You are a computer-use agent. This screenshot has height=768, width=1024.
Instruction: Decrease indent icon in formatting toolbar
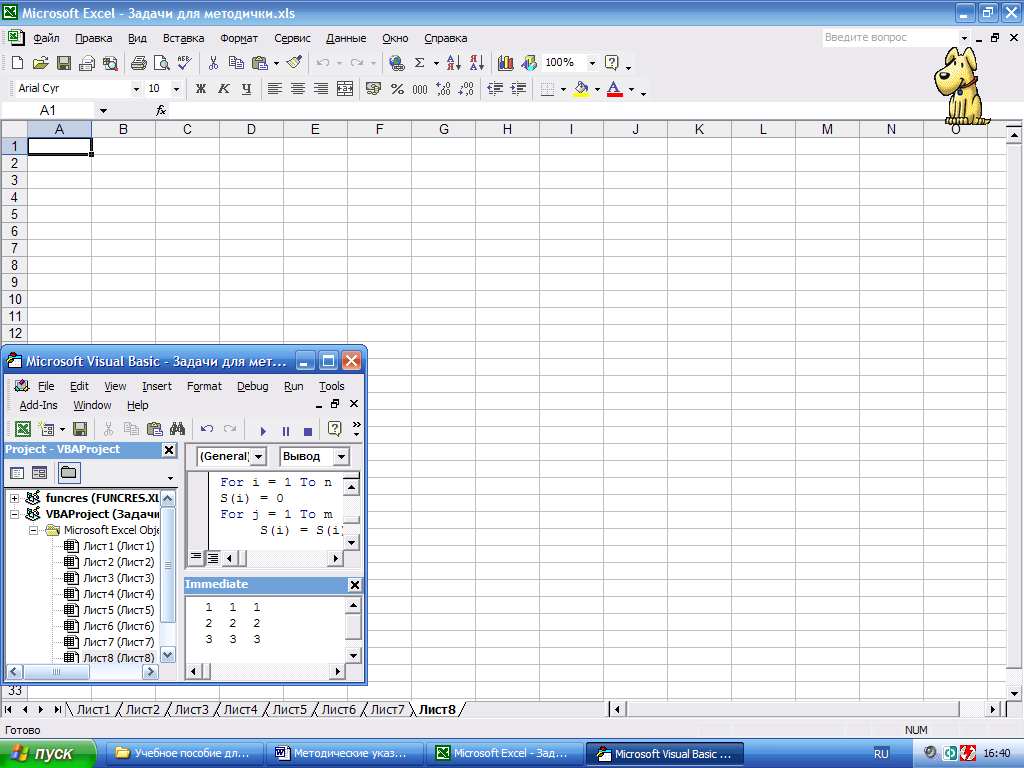click(x=496, y=89)
